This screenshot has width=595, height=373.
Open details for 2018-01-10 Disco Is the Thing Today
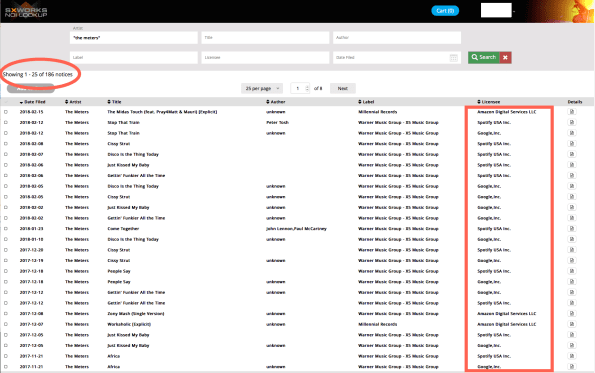pyautogui.click(x=571, y=239)
